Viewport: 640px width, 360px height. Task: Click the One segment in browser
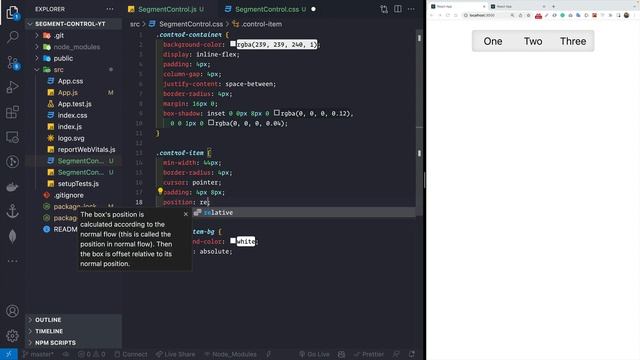[x=493, y=41]
